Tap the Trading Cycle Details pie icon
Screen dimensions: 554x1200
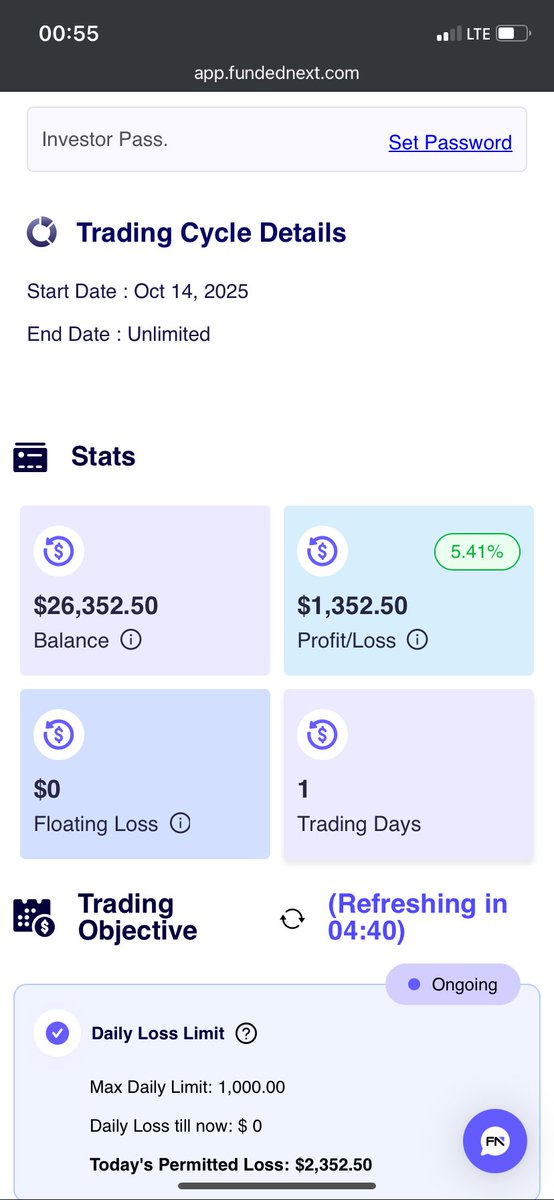click(x=42, y=232)
